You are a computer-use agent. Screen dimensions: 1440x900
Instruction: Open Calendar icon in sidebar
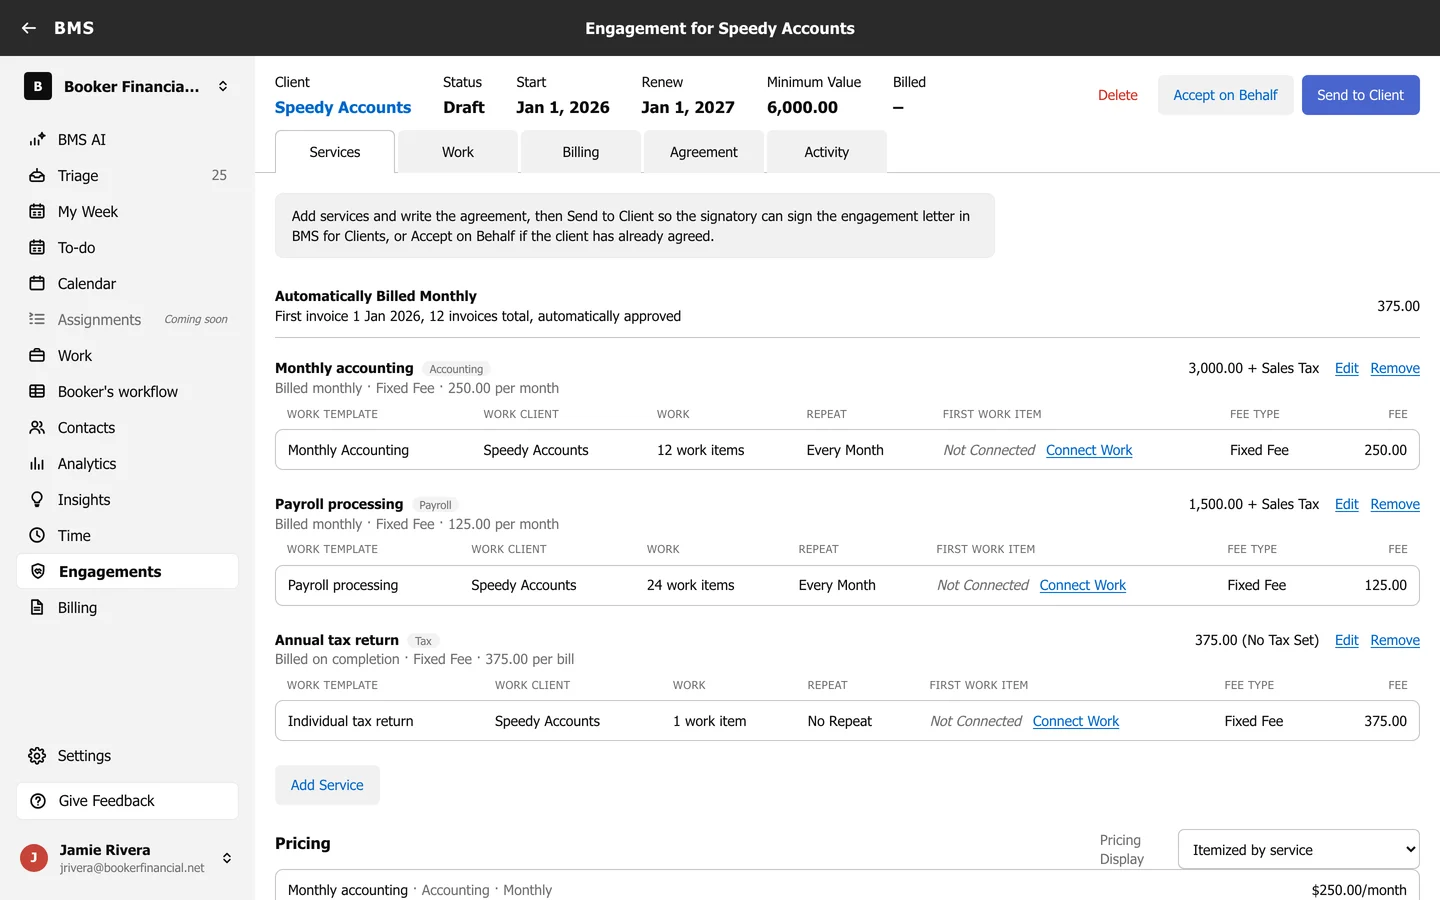[x=37, y=284]
